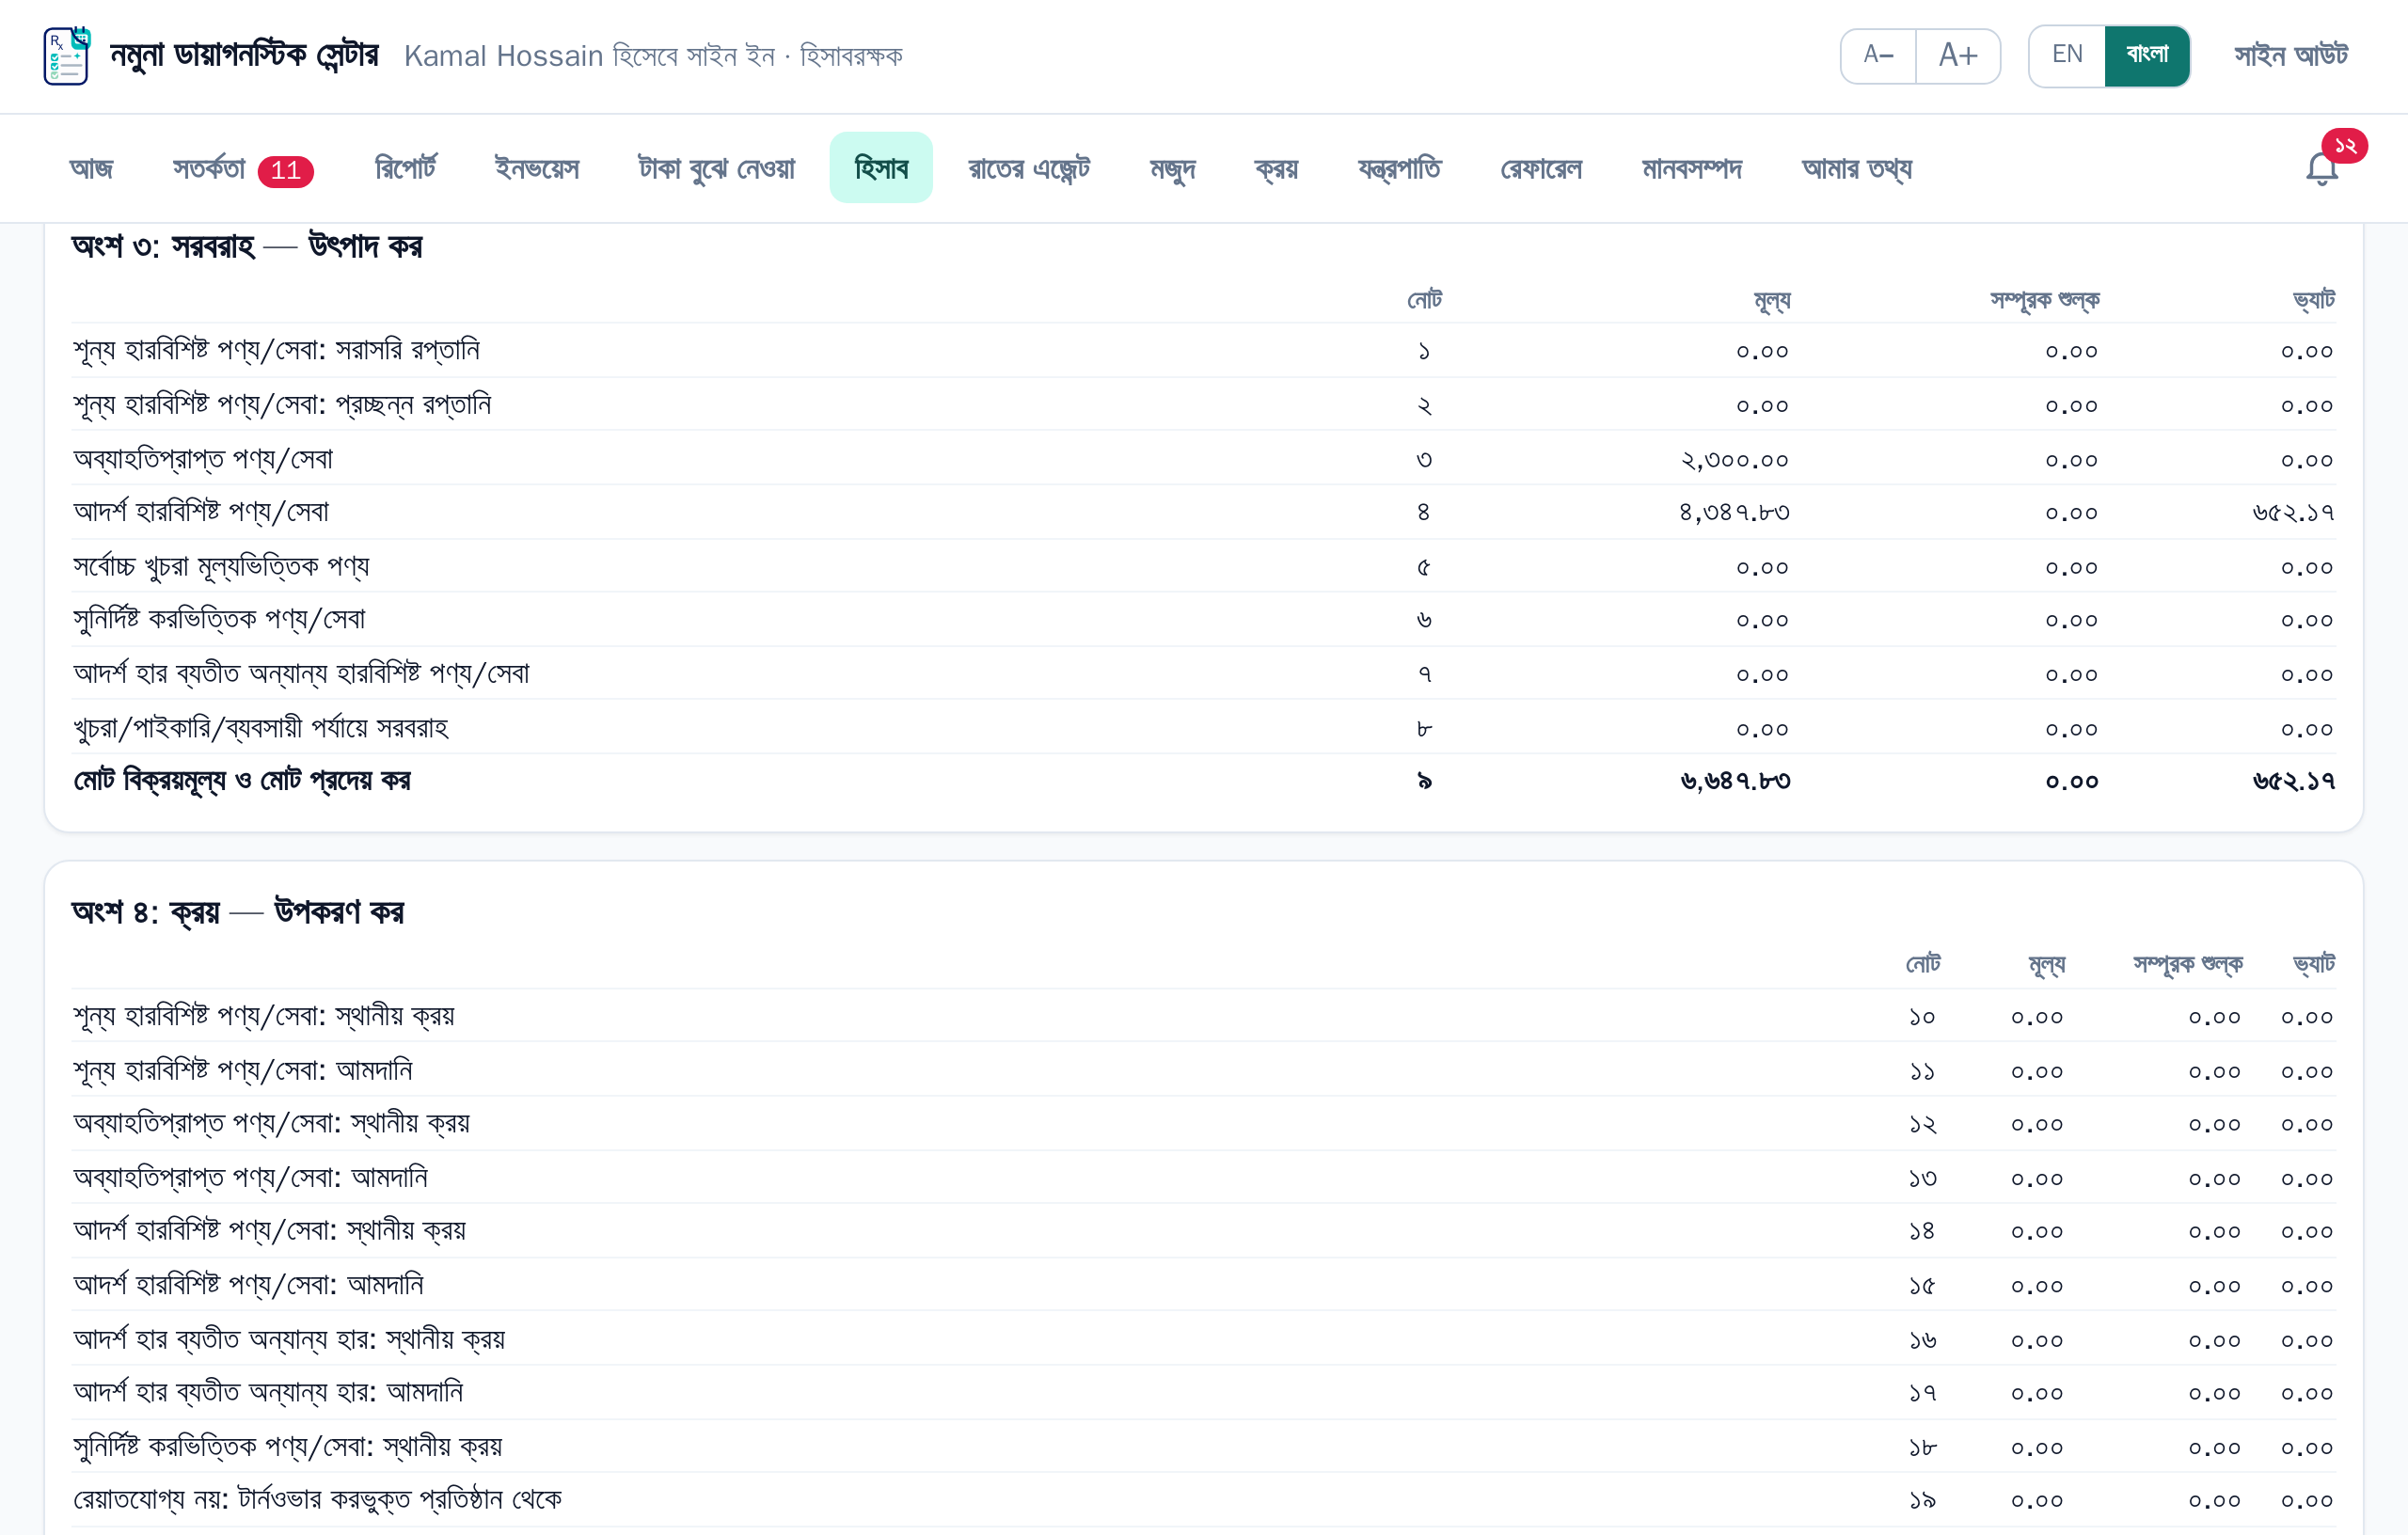
Task: Decrease font size with A− button
Action: 1878,56
